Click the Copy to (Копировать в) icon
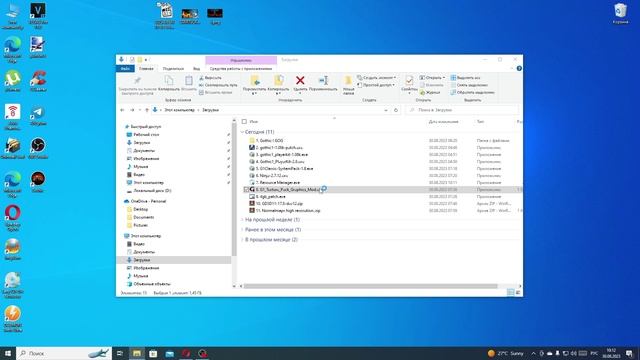This screenshot has height=360, width=640. (278, 80)
